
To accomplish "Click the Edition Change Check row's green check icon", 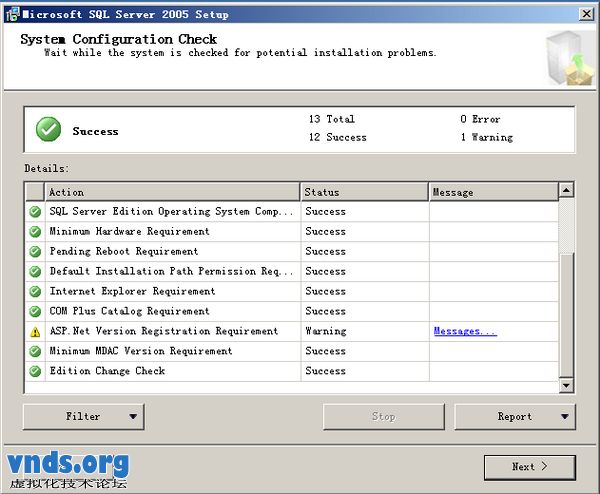I will point(35,371).
